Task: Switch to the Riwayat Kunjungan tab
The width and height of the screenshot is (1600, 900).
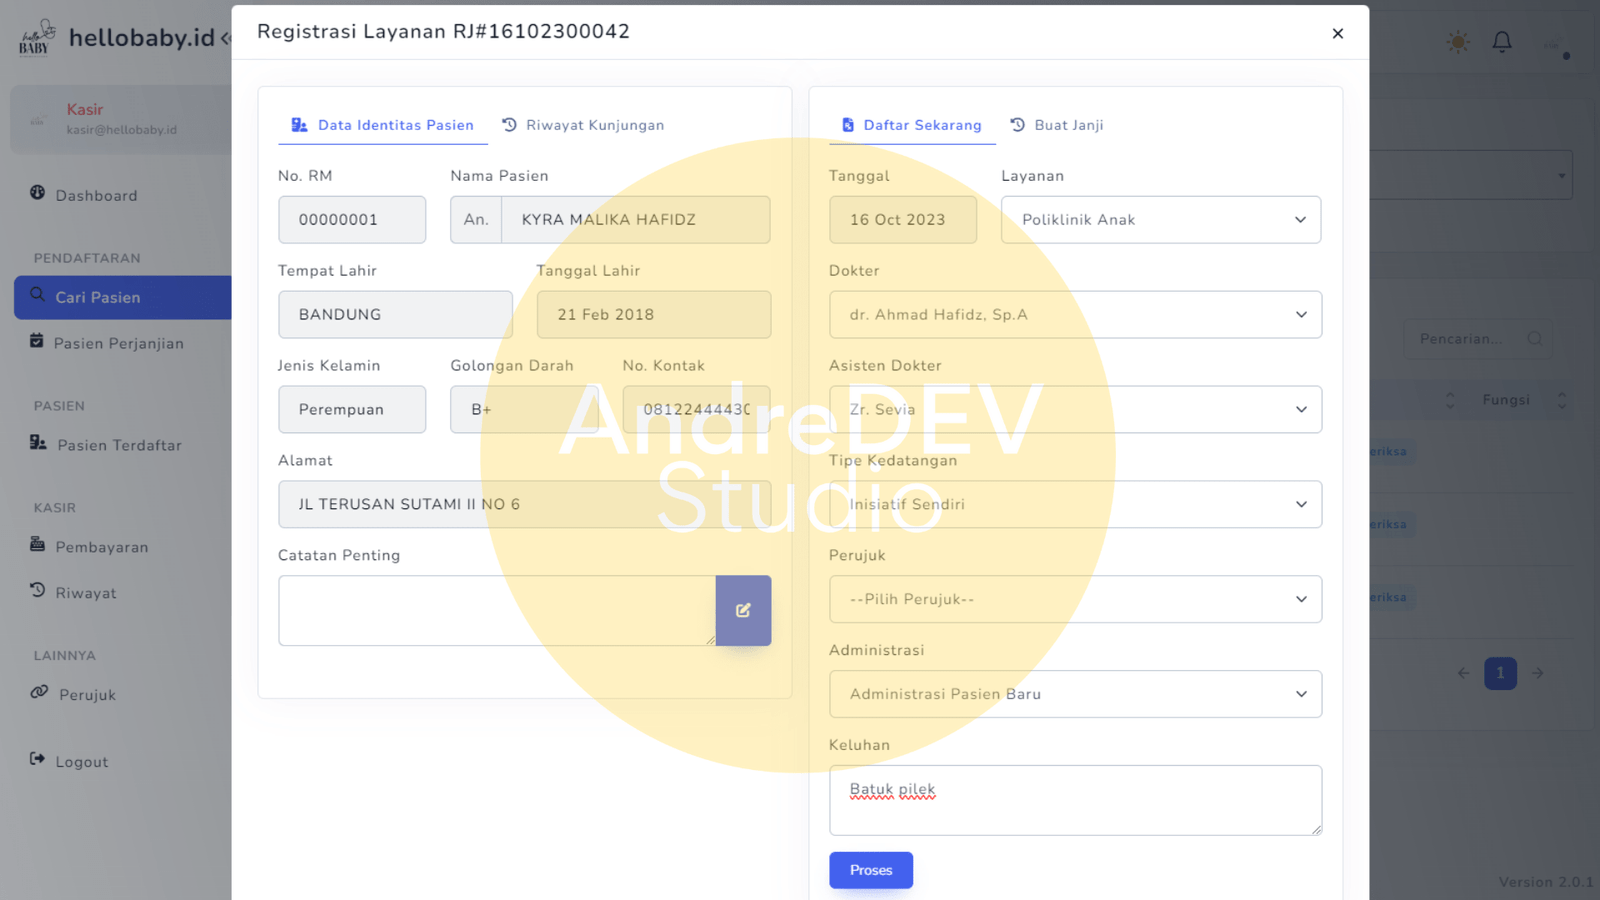Action: [x=583, y=125]
